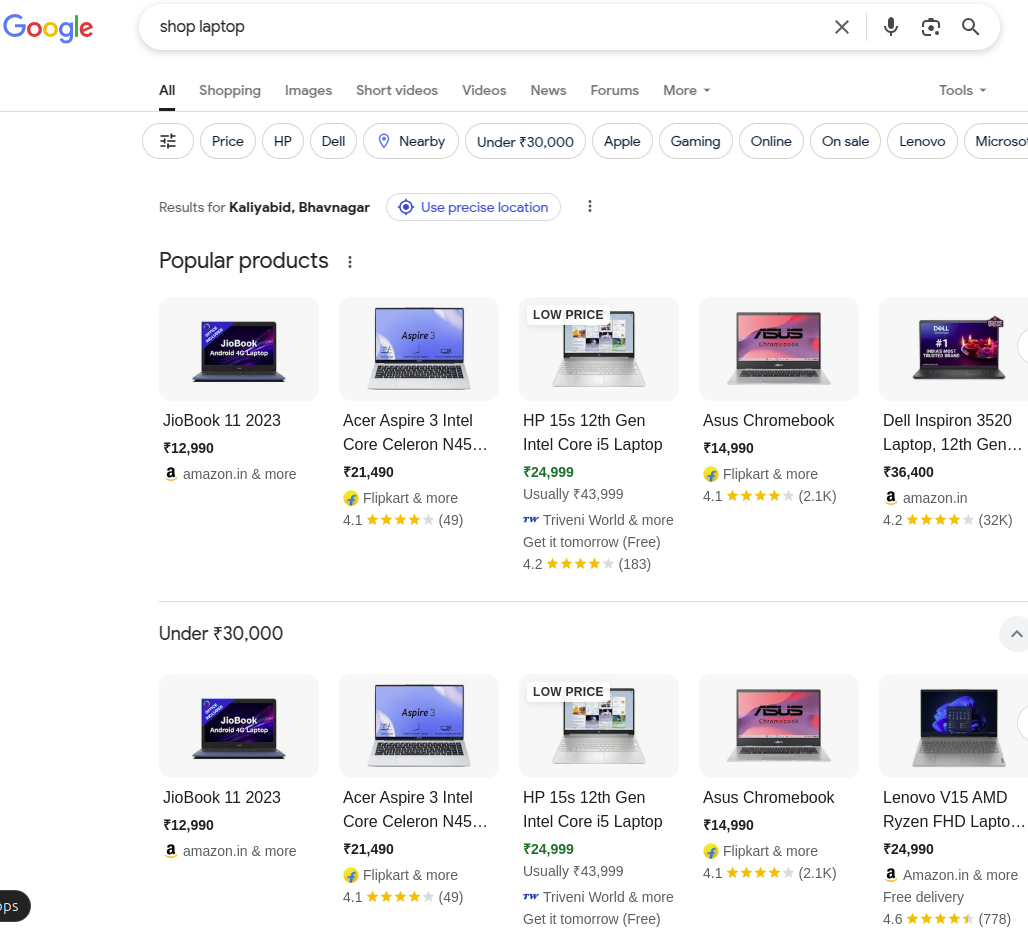
Task: Expand the More tabs dropdown
Action: pos(686,90)
